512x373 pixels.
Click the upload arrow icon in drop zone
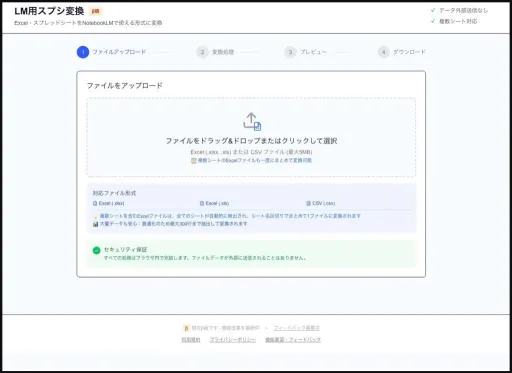point(252,121)
